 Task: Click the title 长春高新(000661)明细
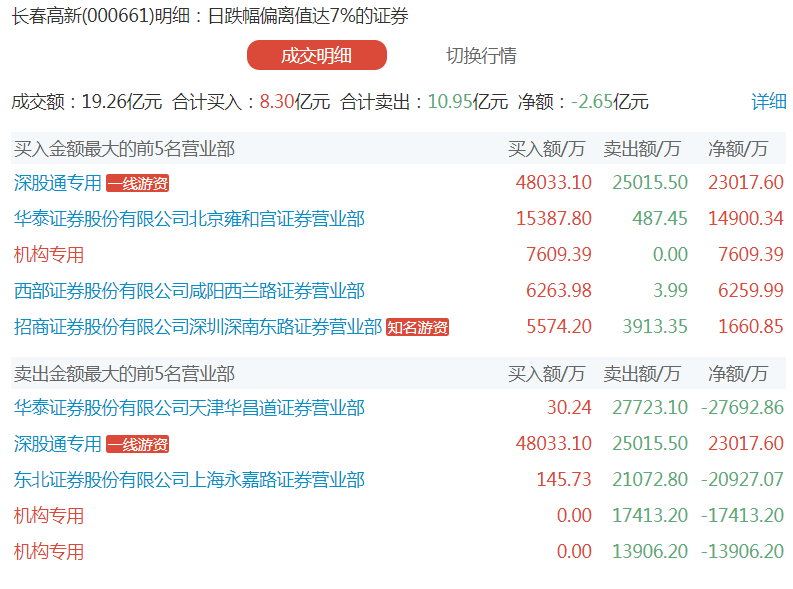100,16
